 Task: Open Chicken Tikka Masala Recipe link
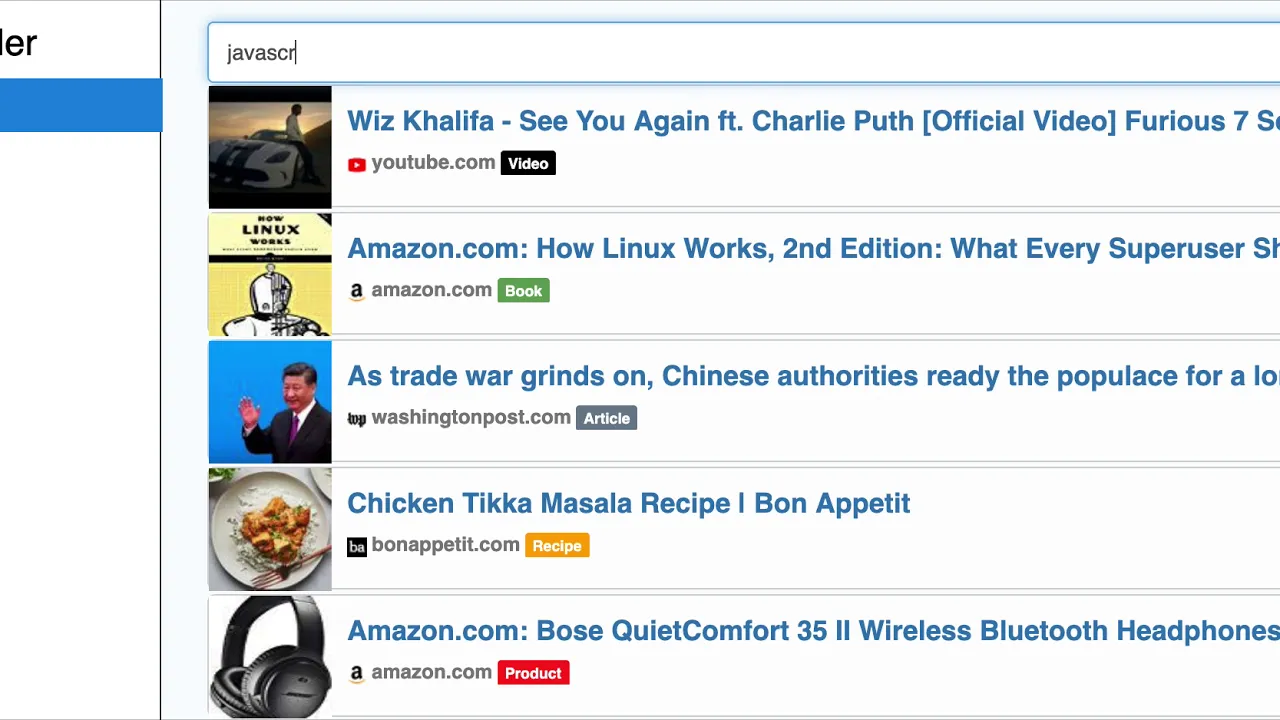[628, 503]
